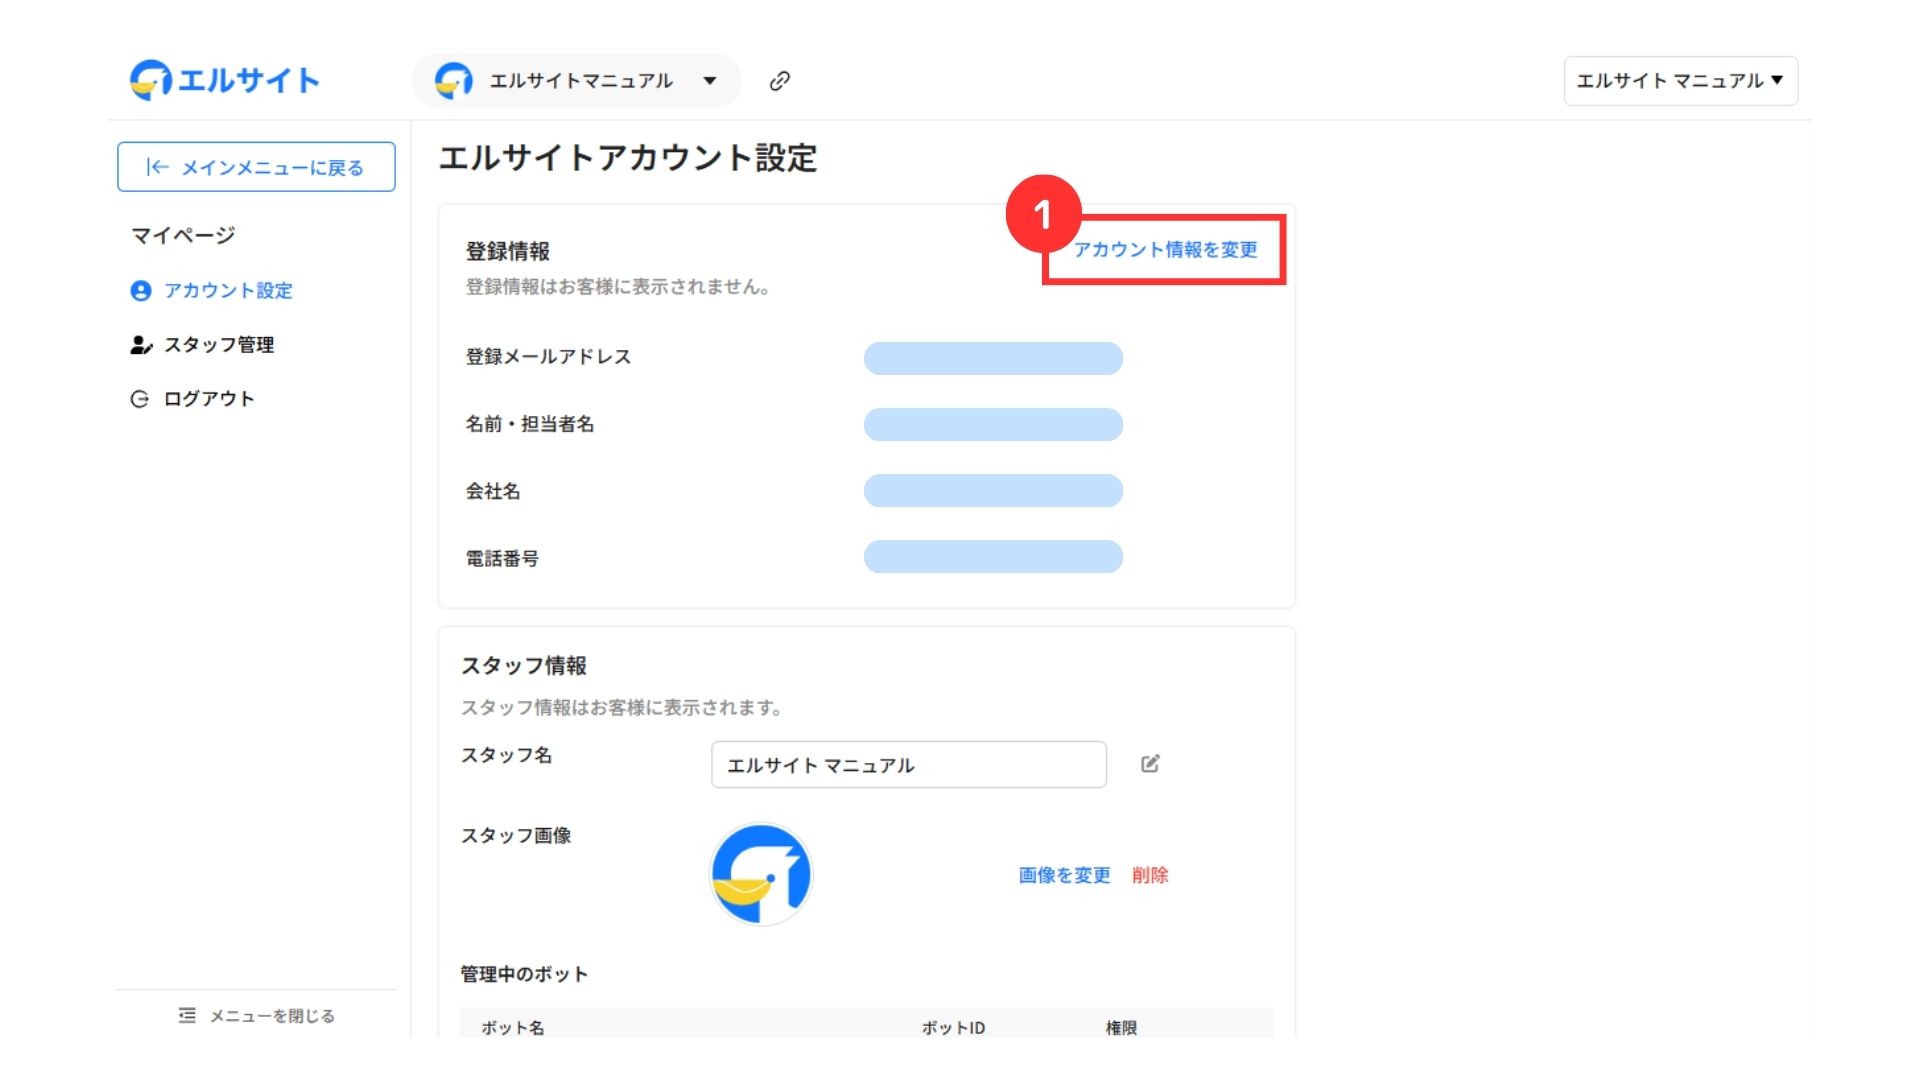Select the スタッフ管理 menu item
This screenshot has height=1080, width=1920.
coord(219,345)
